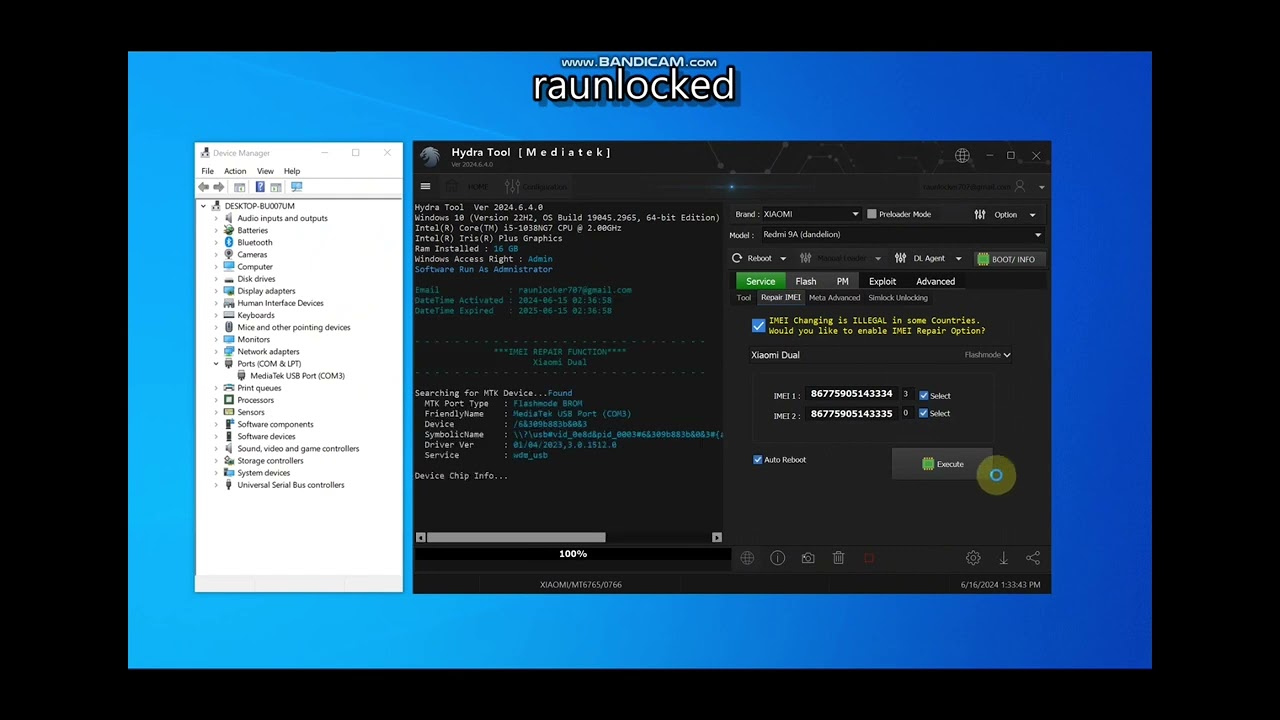Click the horizontal scrollbar thumb in log
The height and width of the screenshot is (720, 1280).
[516, 537]
